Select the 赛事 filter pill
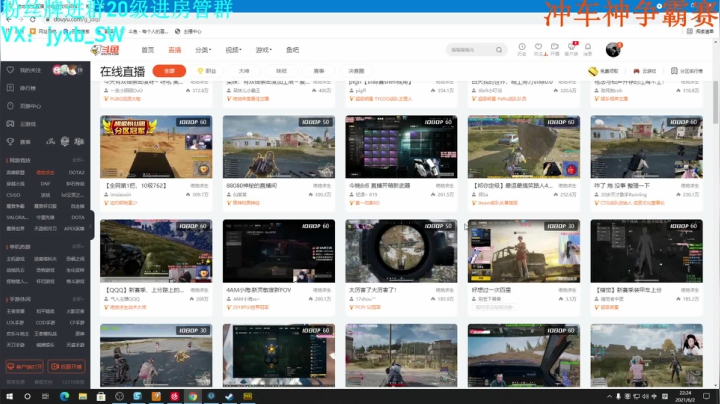 pos(319,71)
